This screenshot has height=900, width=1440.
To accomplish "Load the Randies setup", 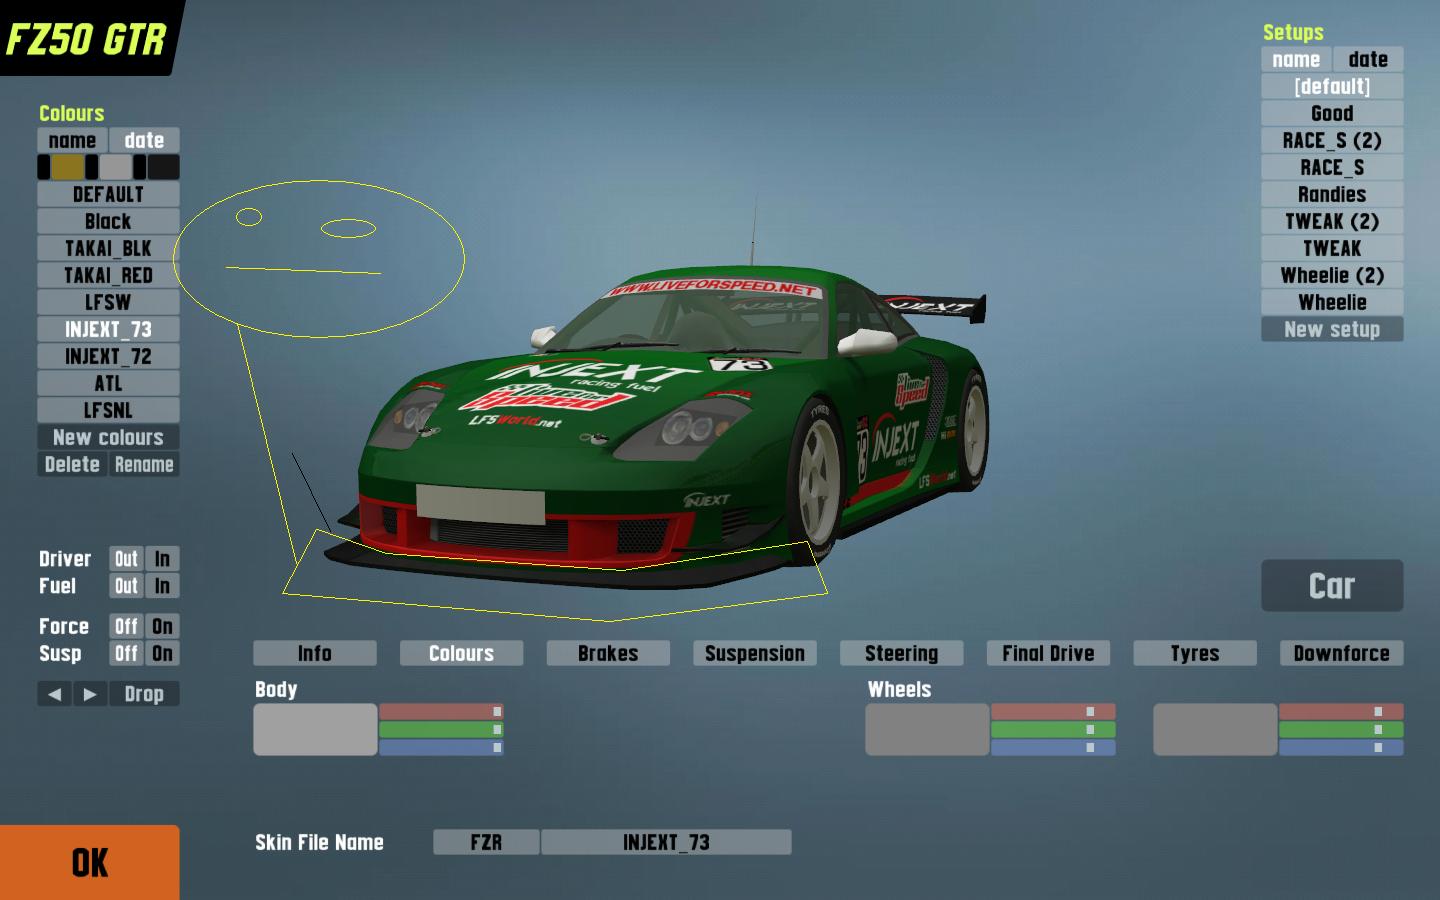I will coord(1332,194).
